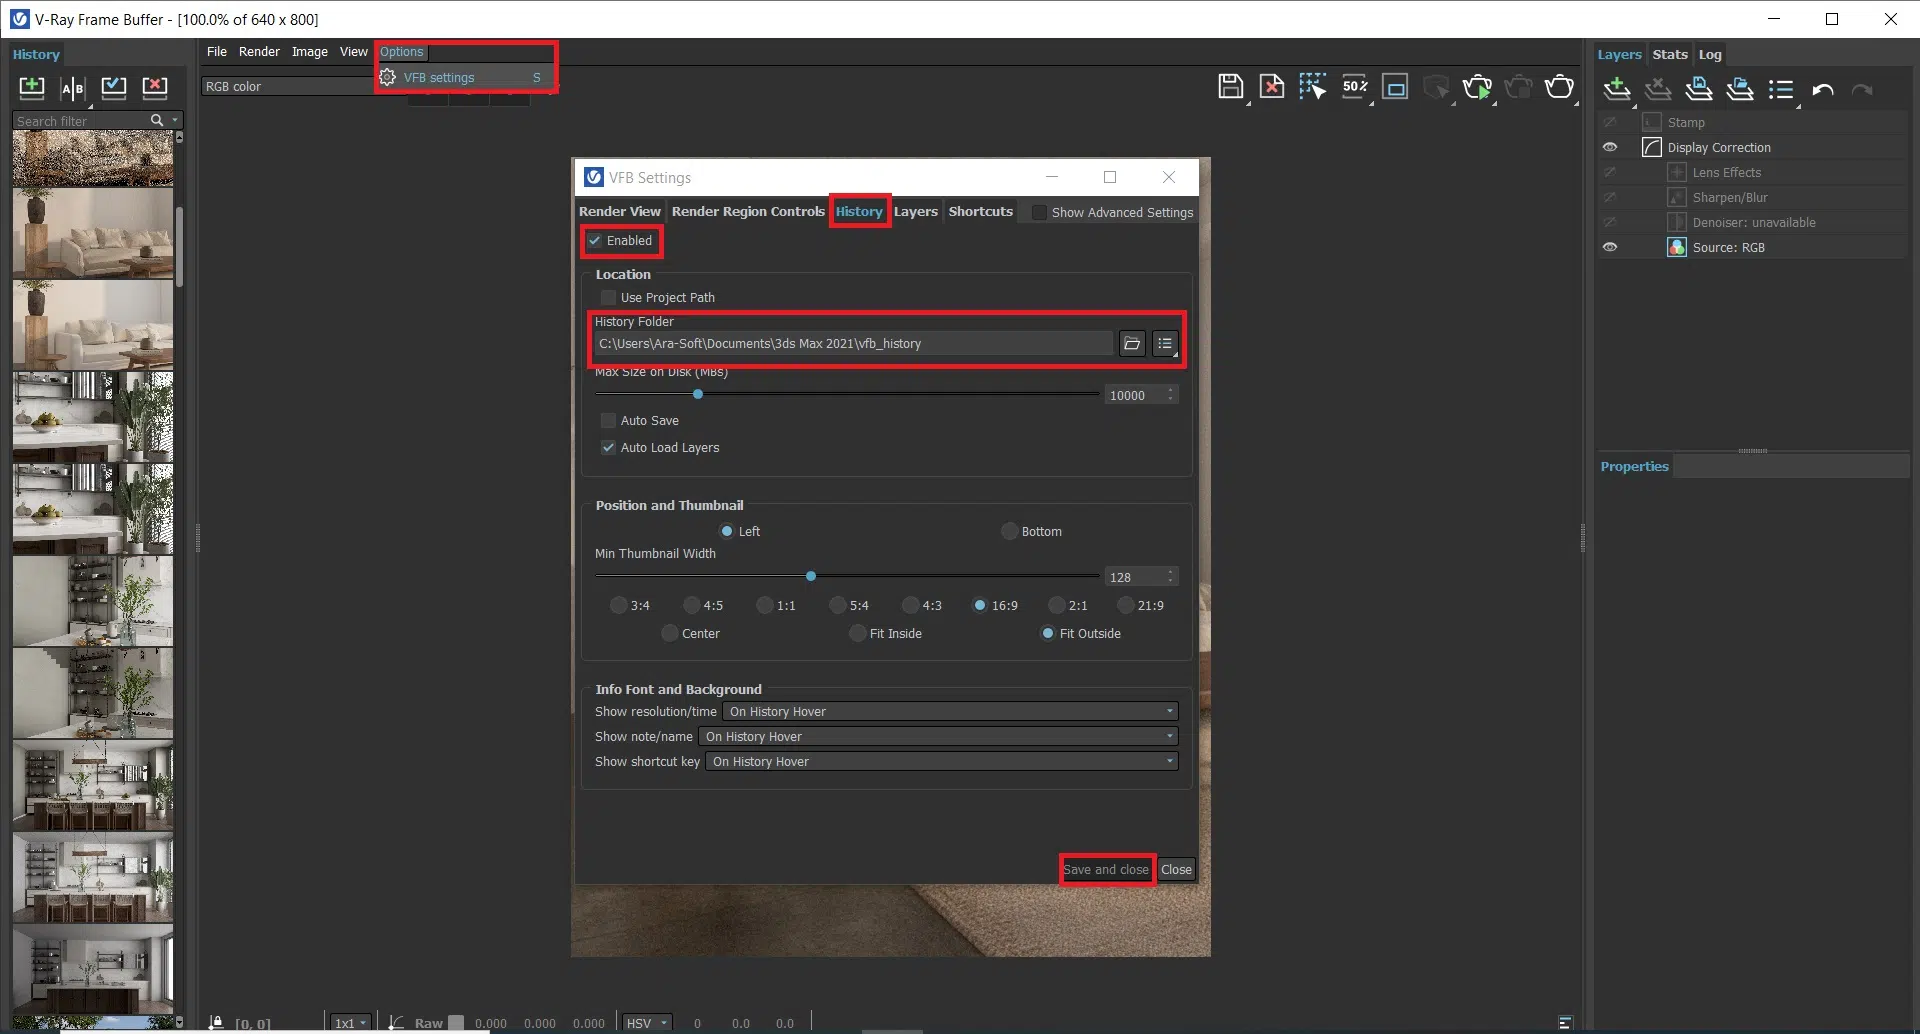Browse for the History Folder location
This screenshot has width=1920, height=1034.
point(1132,344)
